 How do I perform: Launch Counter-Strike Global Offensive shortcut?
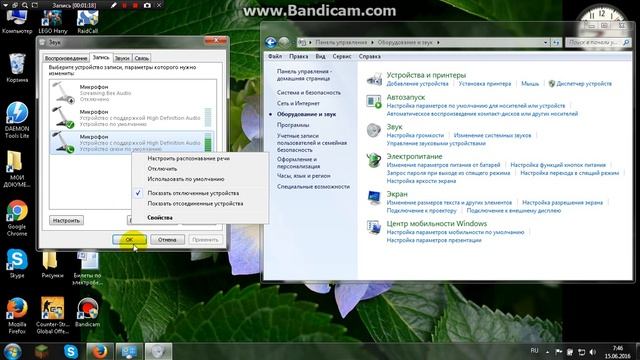53,316
